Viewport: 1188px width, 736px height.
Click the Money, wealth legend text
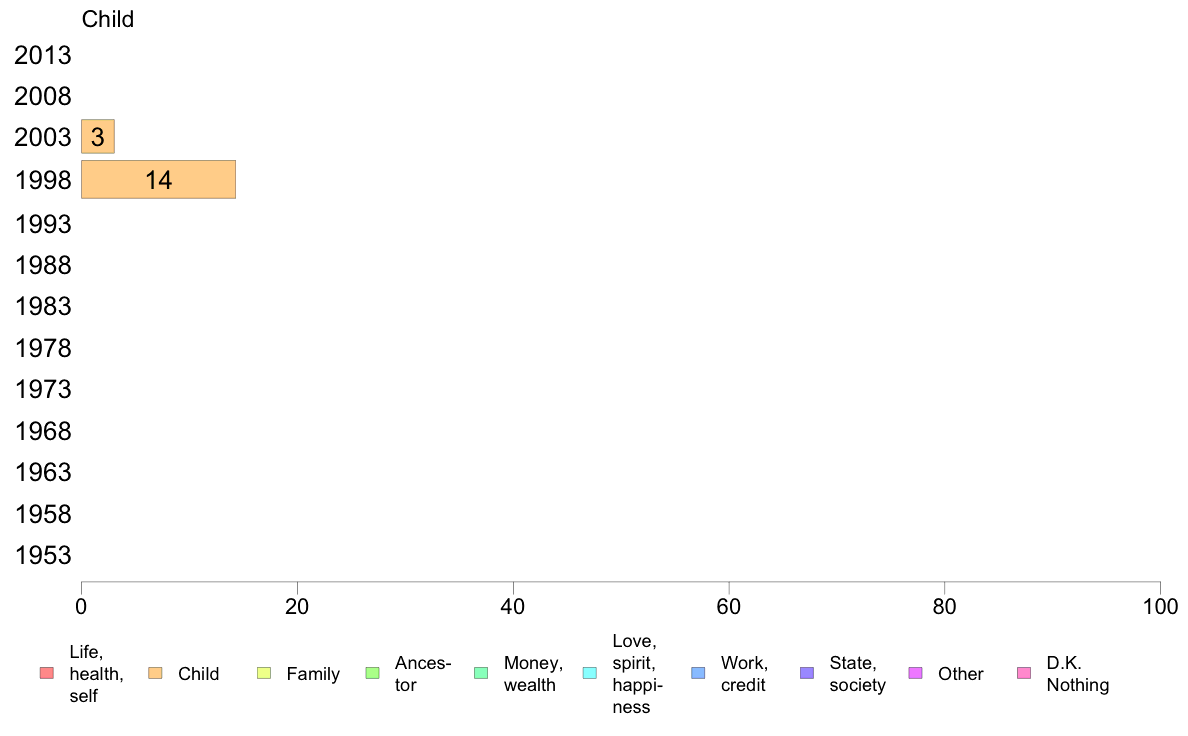[533, 674]
